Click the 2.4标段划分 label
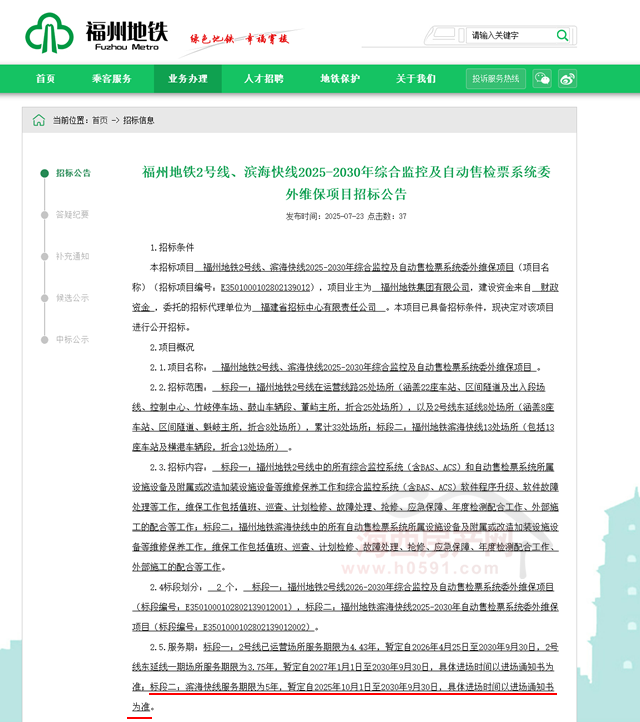The width and height of the screenshot is (640, 722). tap(176, 587)
